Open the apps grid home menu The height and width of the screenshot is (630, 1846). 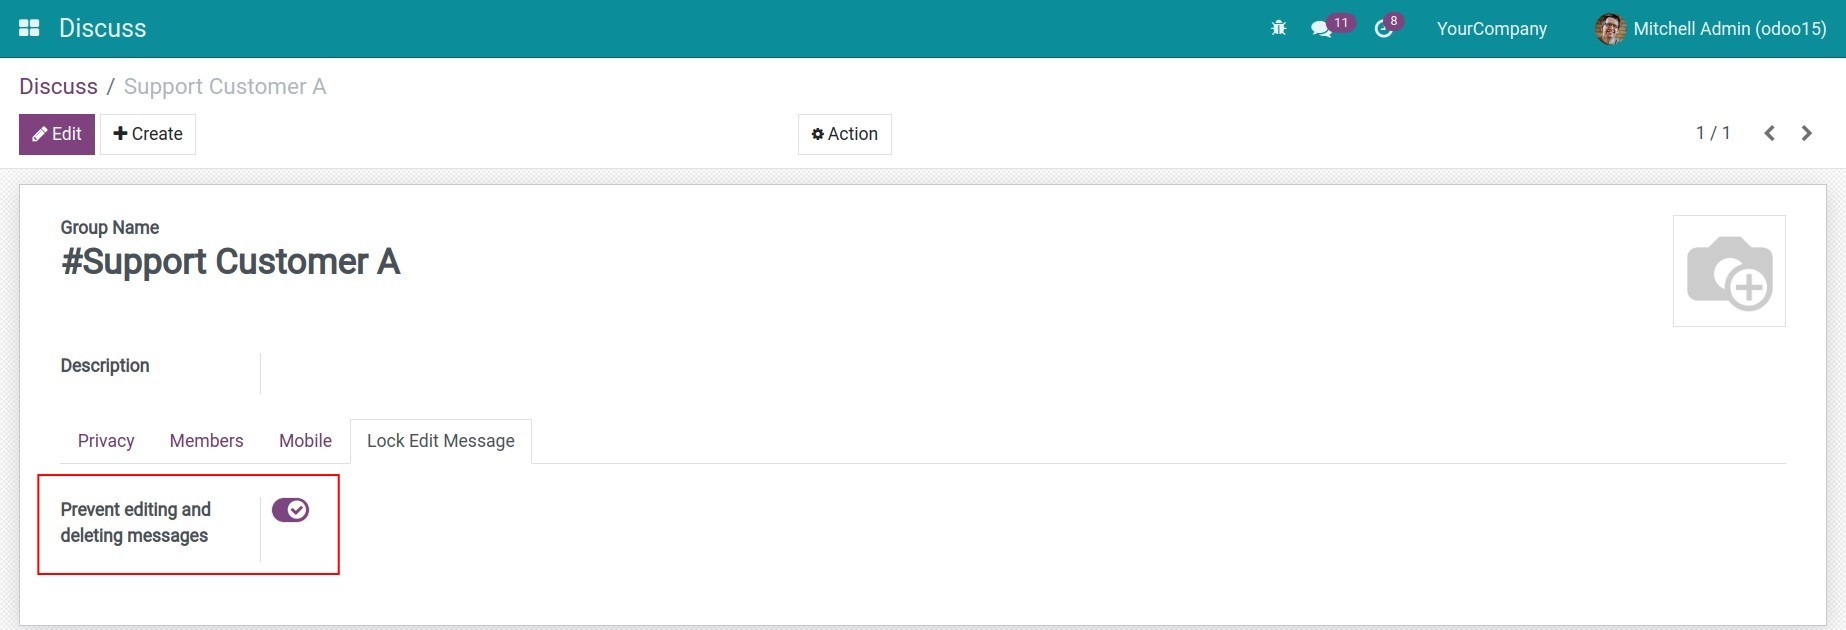click(x=29, y=28)
